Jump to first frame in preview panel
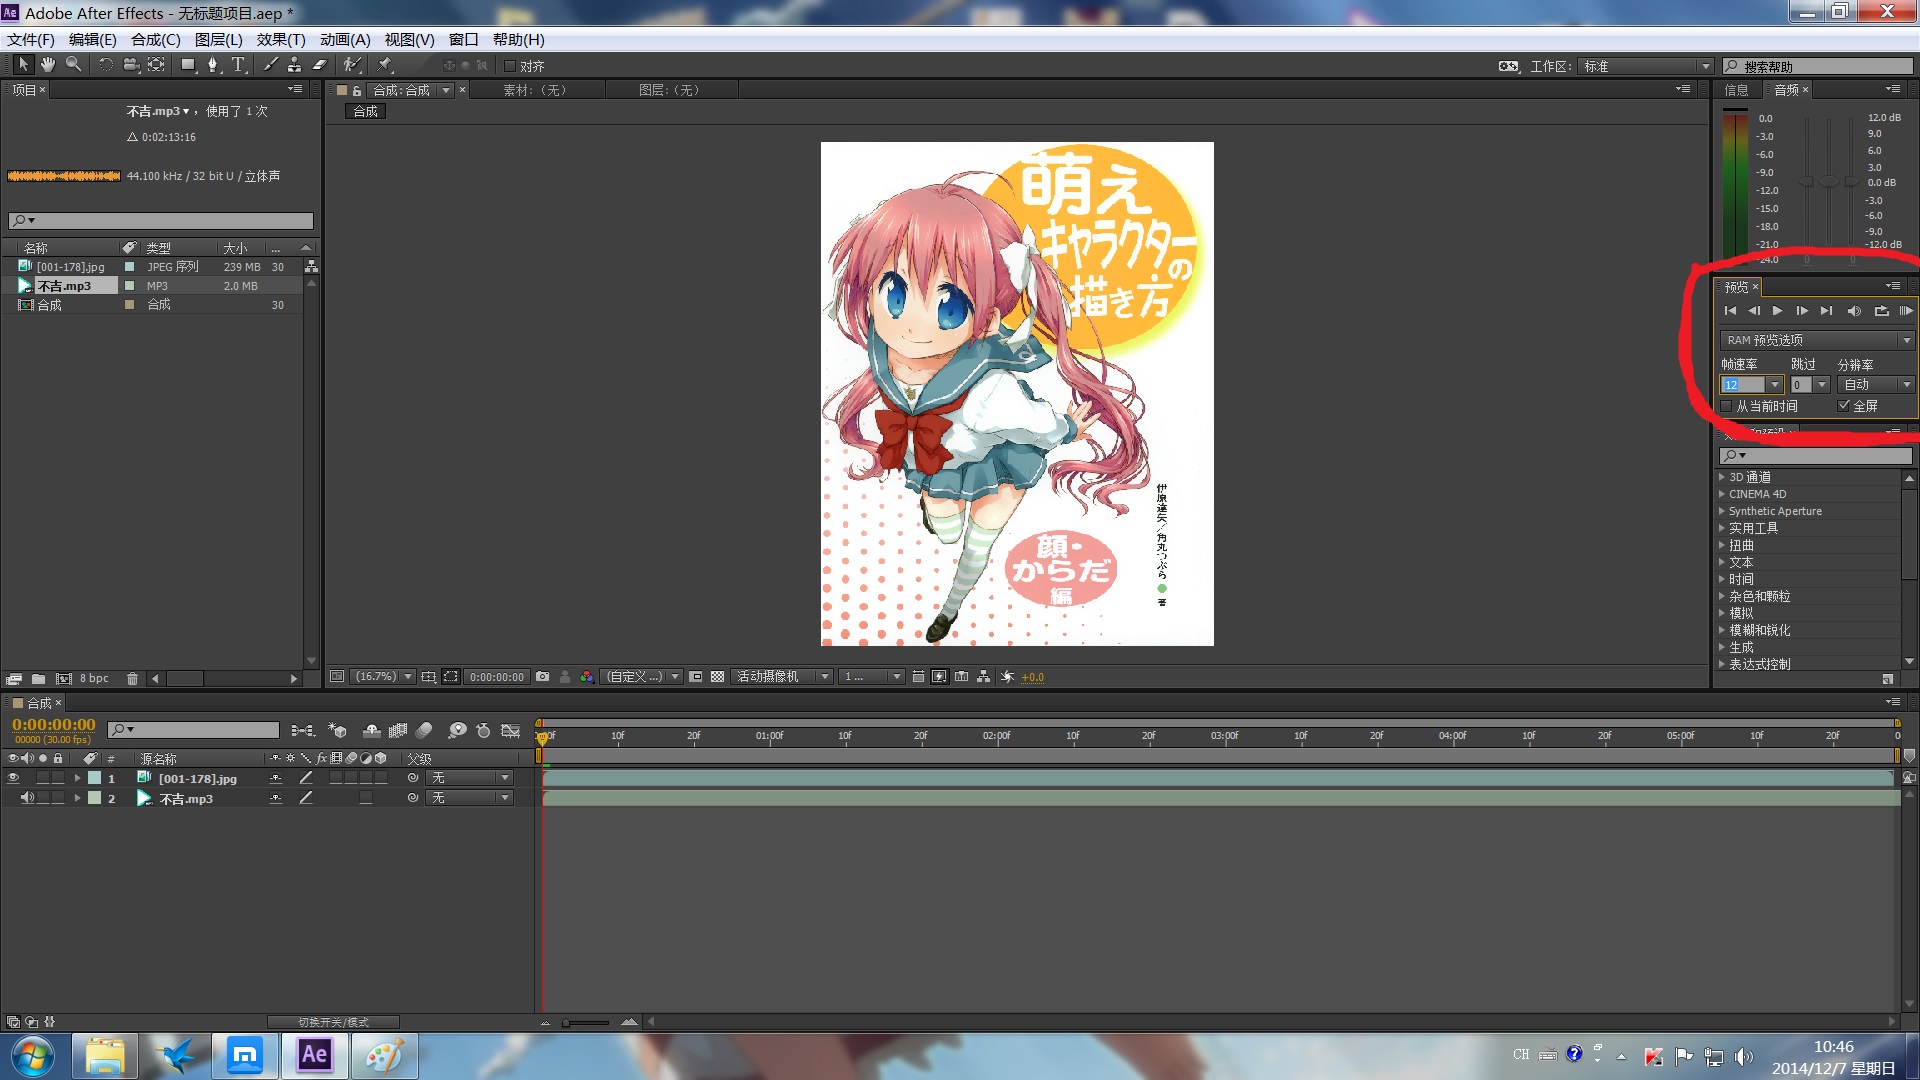Screen dimensions: 1920x1080 1730,311
